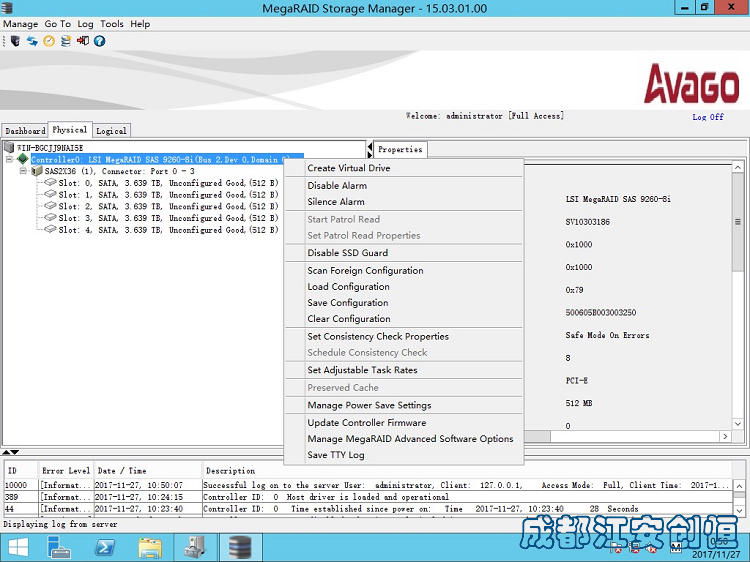
Task: Collapse the SAS2X36 enclosure node
Action: click(23, 171)
